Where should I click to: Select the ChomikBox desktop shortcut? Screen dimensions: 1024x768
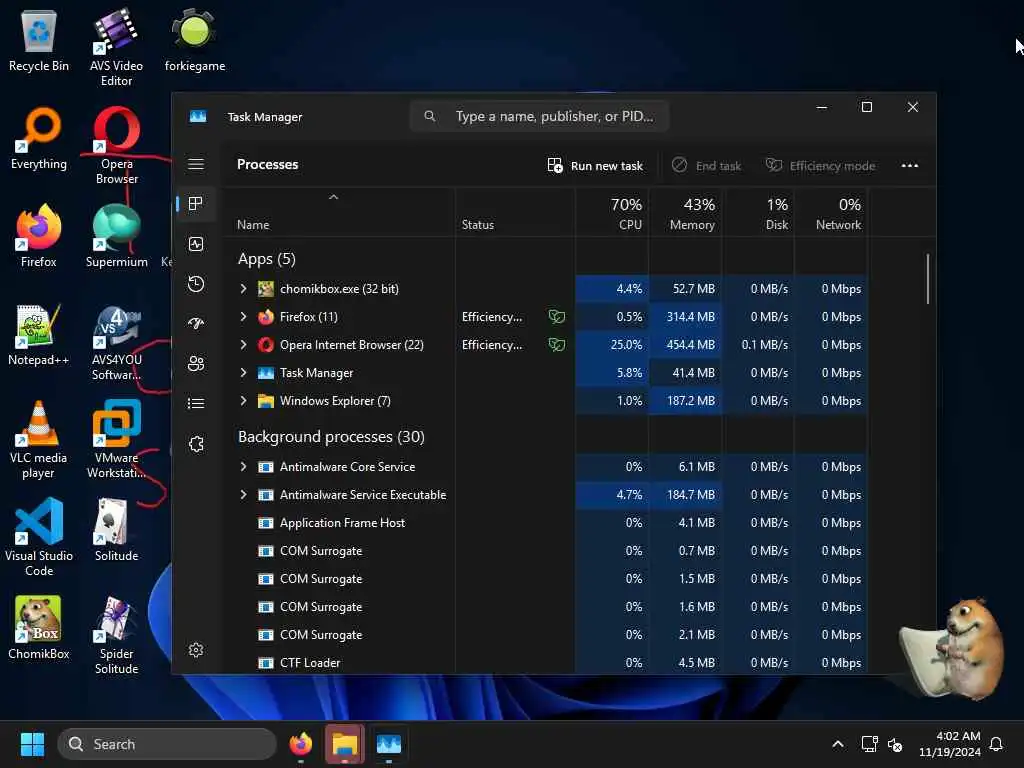pyautogui.click(x=39, y=628)
